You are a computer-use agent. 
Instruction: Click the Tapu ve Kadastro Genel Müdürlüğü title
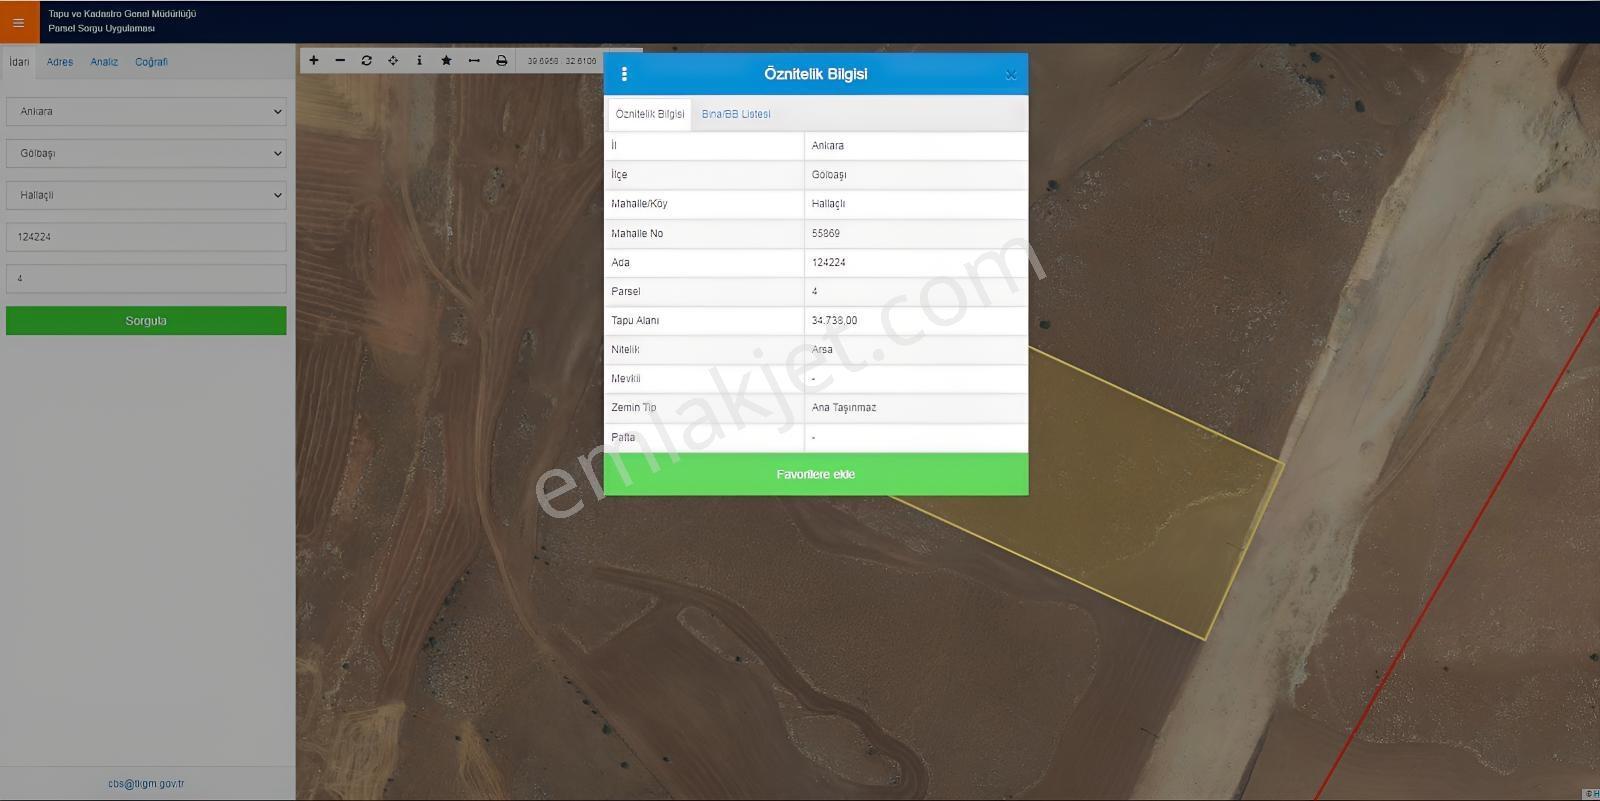[x=122, y=14]
